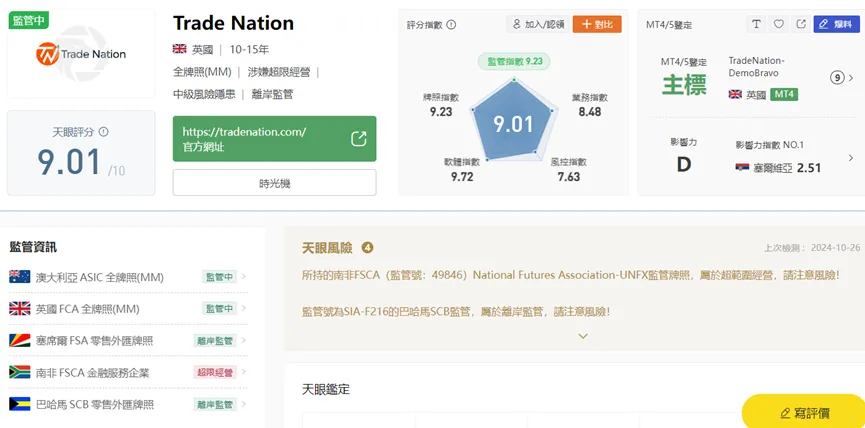
Task: Open the 南非 FSCA 金融服務企業 row
Action: 128,373
